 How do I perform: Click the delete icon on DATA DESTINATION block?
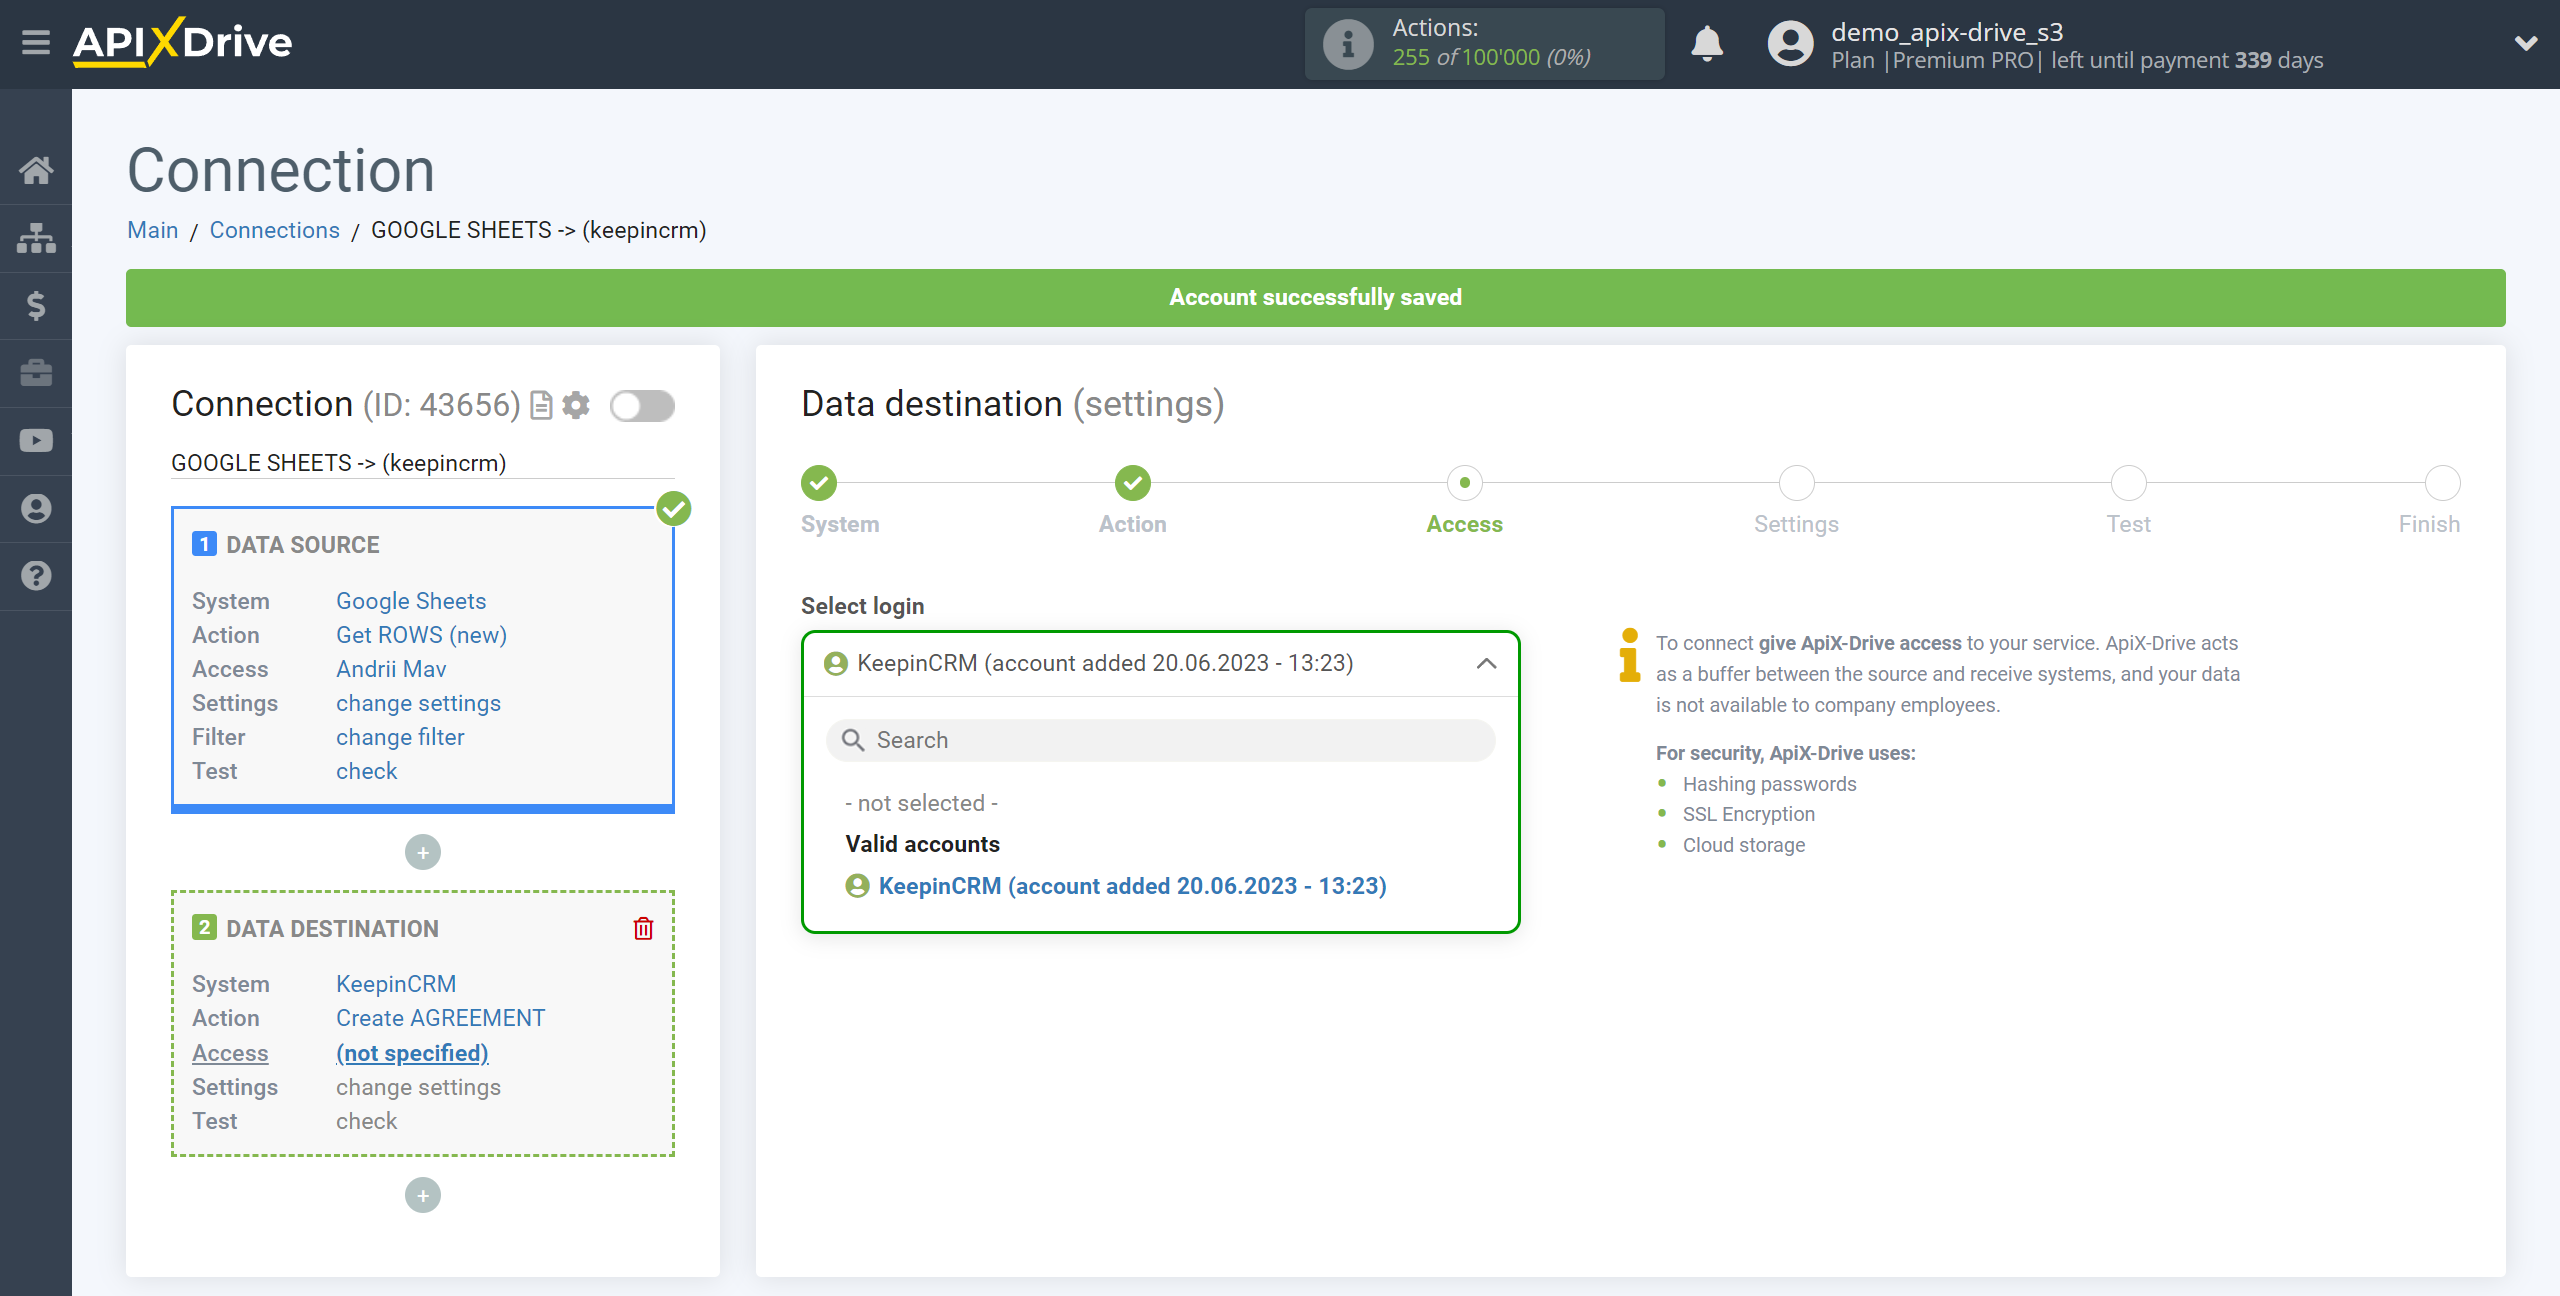(643, 929)
